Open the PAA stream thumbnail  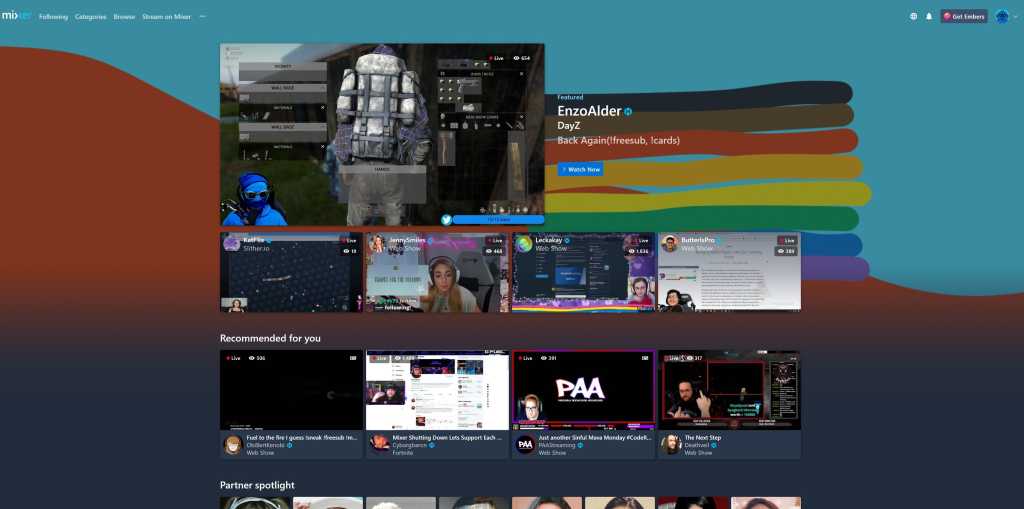coord(583,389)
